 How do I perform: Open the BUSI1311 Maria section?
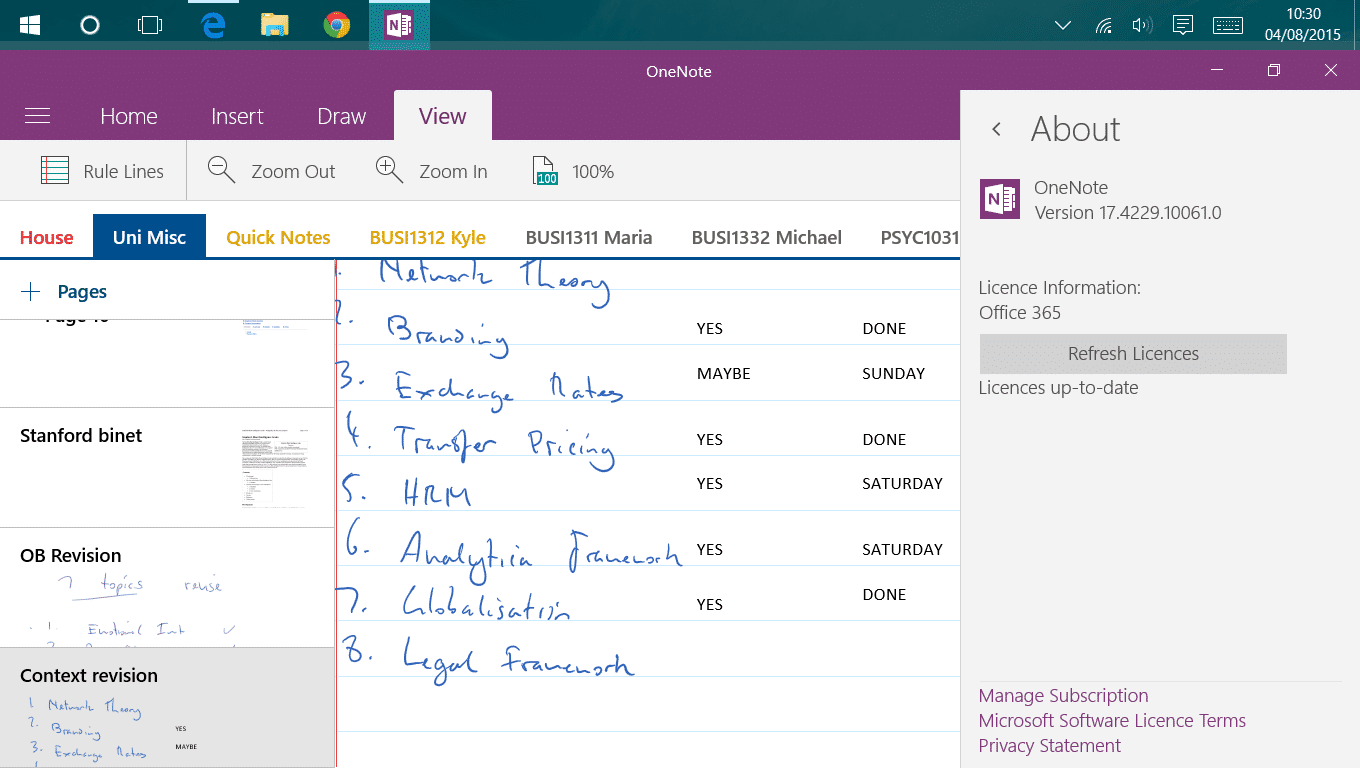[589, 237]
